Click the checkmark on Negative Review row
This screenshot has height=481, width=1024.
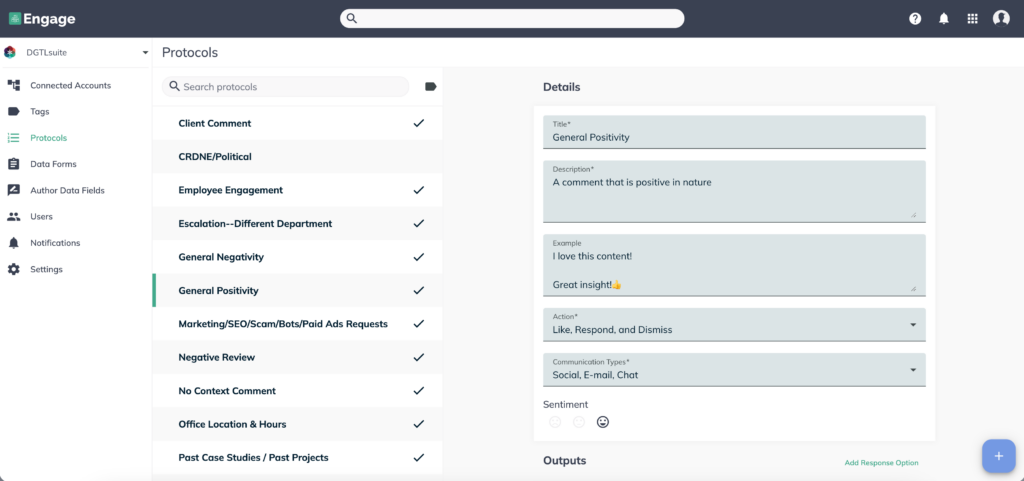tap(419, 357)
